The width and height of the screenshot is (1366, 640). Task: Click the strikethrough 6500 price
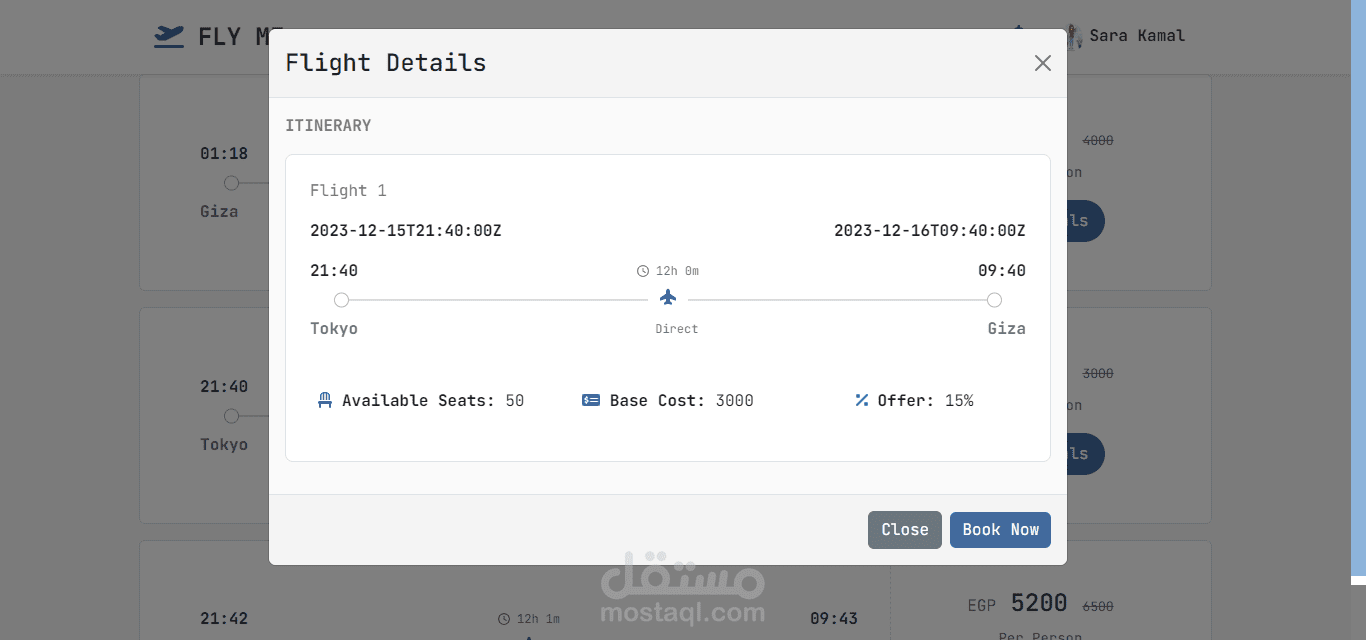point(1100,606)
